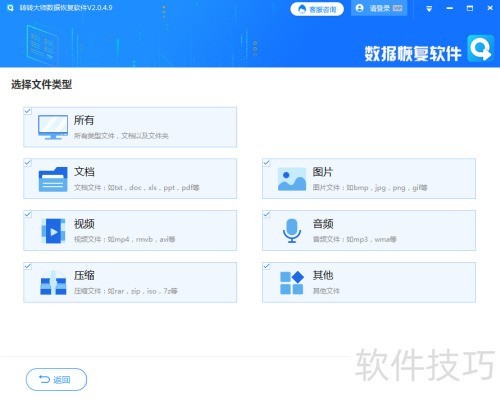Viewport: 500px width, 402px height.
Task: Close the data recovery window
Action: click(490, 8)
